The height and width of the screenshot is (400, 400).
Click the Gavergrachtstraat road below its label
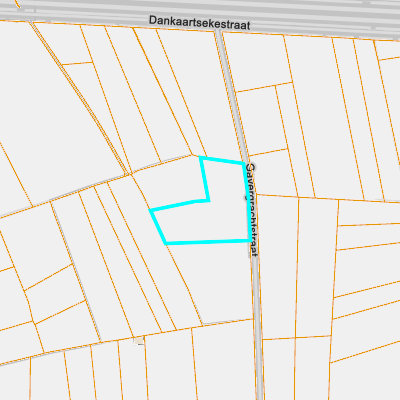(257, 327)
